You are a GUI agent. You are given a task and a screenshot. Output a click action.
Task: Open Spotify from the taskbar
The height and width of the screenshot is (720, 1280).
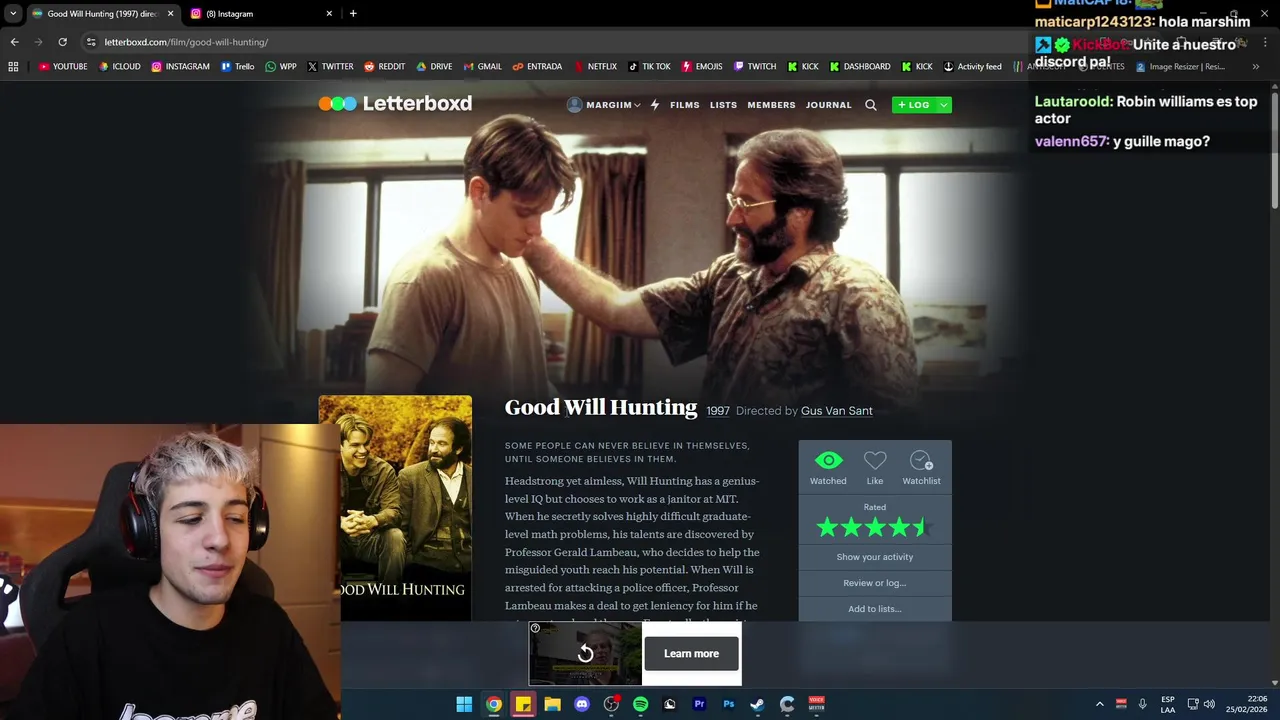[x=640, y=704]
